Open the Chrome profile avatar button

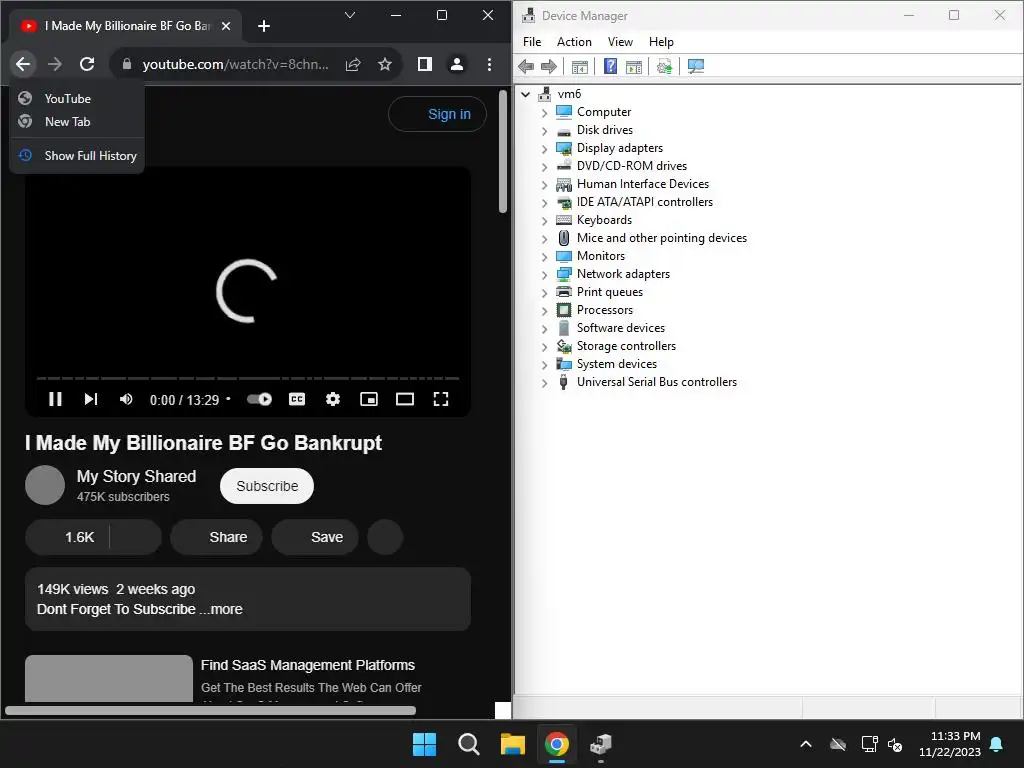pos(456,64)
